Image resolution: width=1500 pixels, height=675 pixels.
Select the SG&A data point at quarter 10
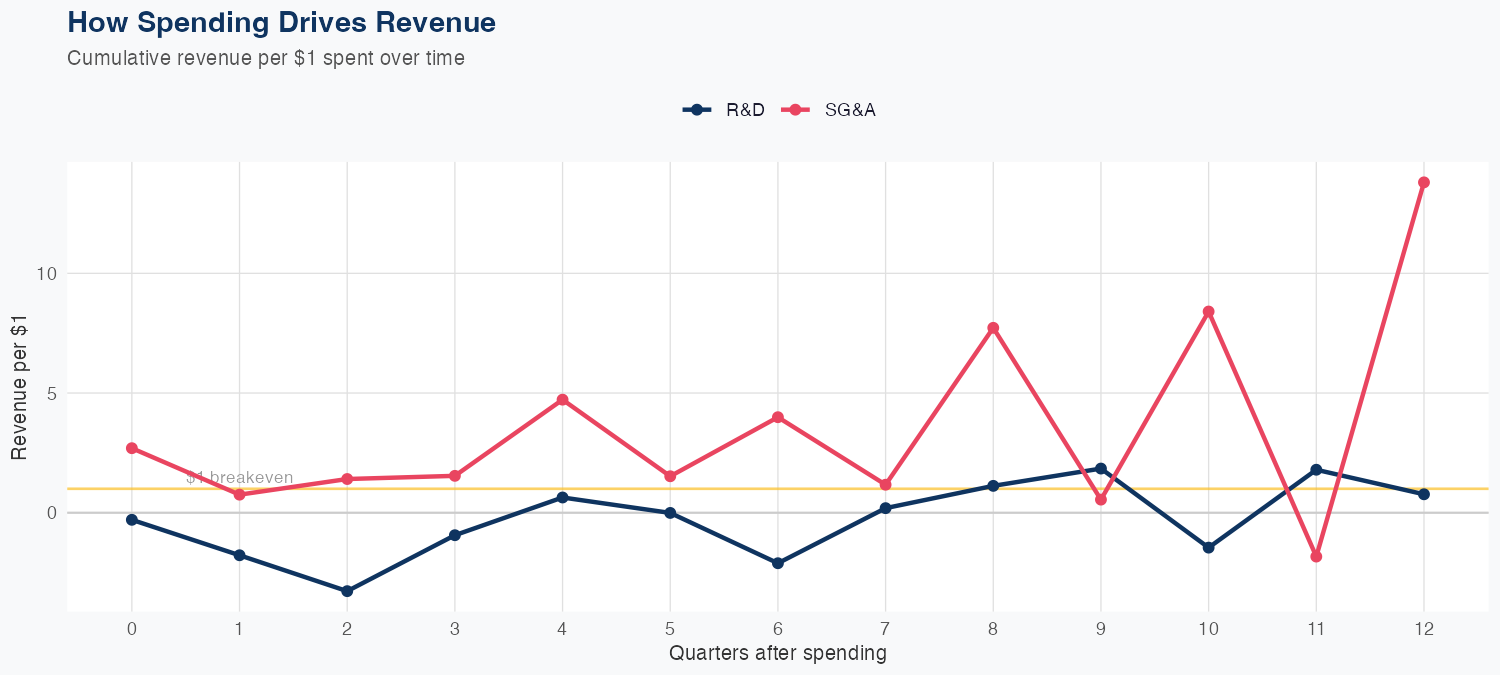1208,312
